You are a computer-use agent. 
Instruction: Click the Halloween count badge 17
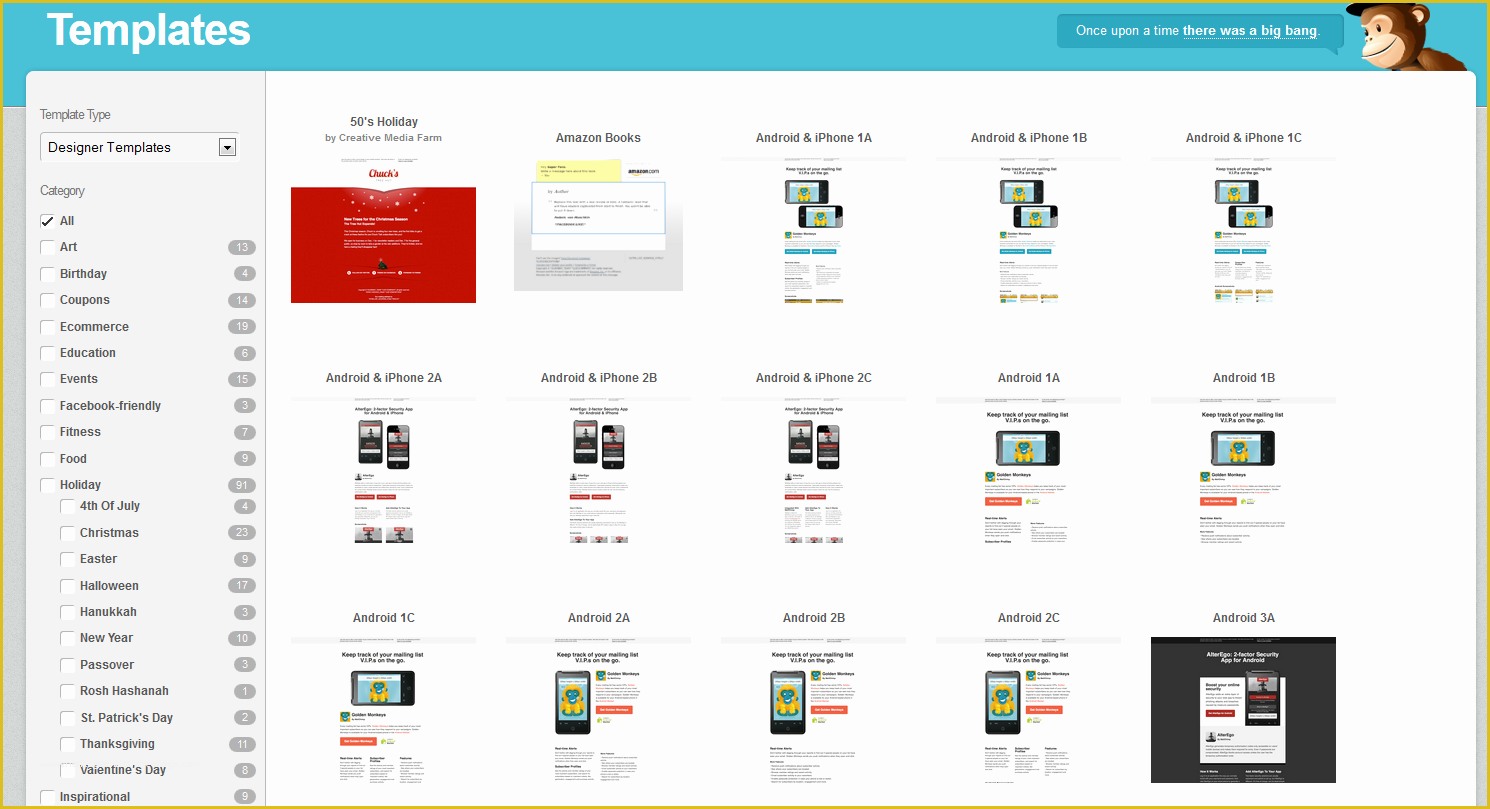click(x=241, y=586)
